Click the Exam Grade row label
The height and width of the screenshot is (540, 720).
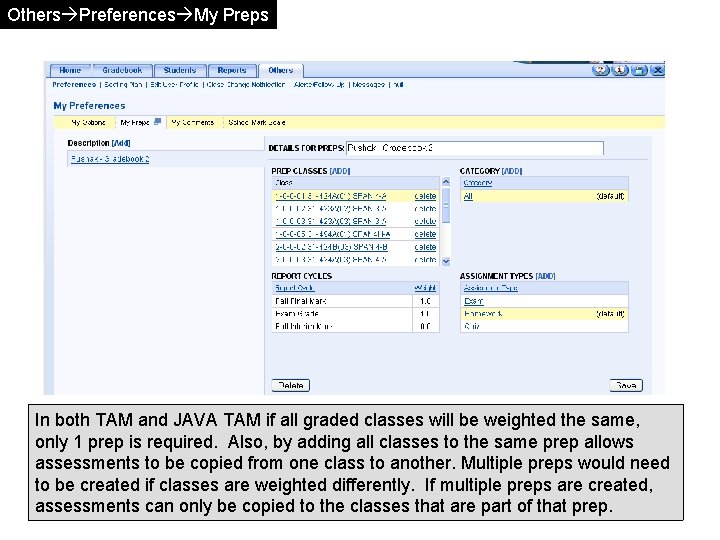click(297, 314)
